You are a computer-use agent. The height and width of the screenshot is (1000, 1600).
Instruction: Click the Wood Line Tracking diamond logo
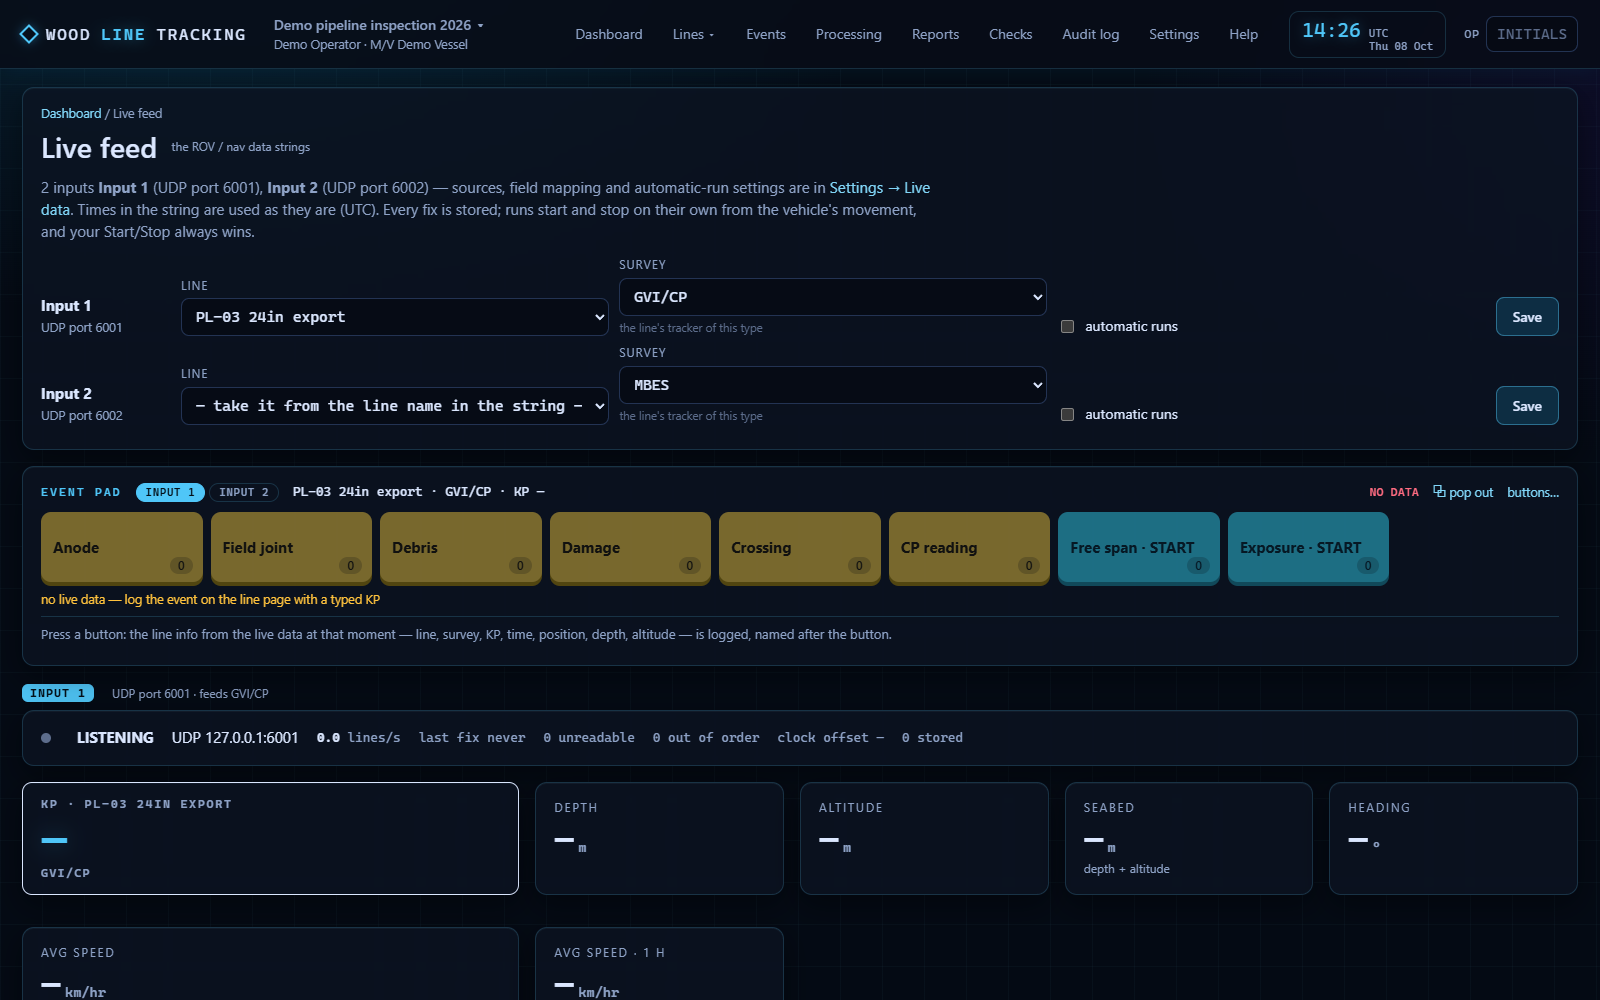click(x=29, y=34)
